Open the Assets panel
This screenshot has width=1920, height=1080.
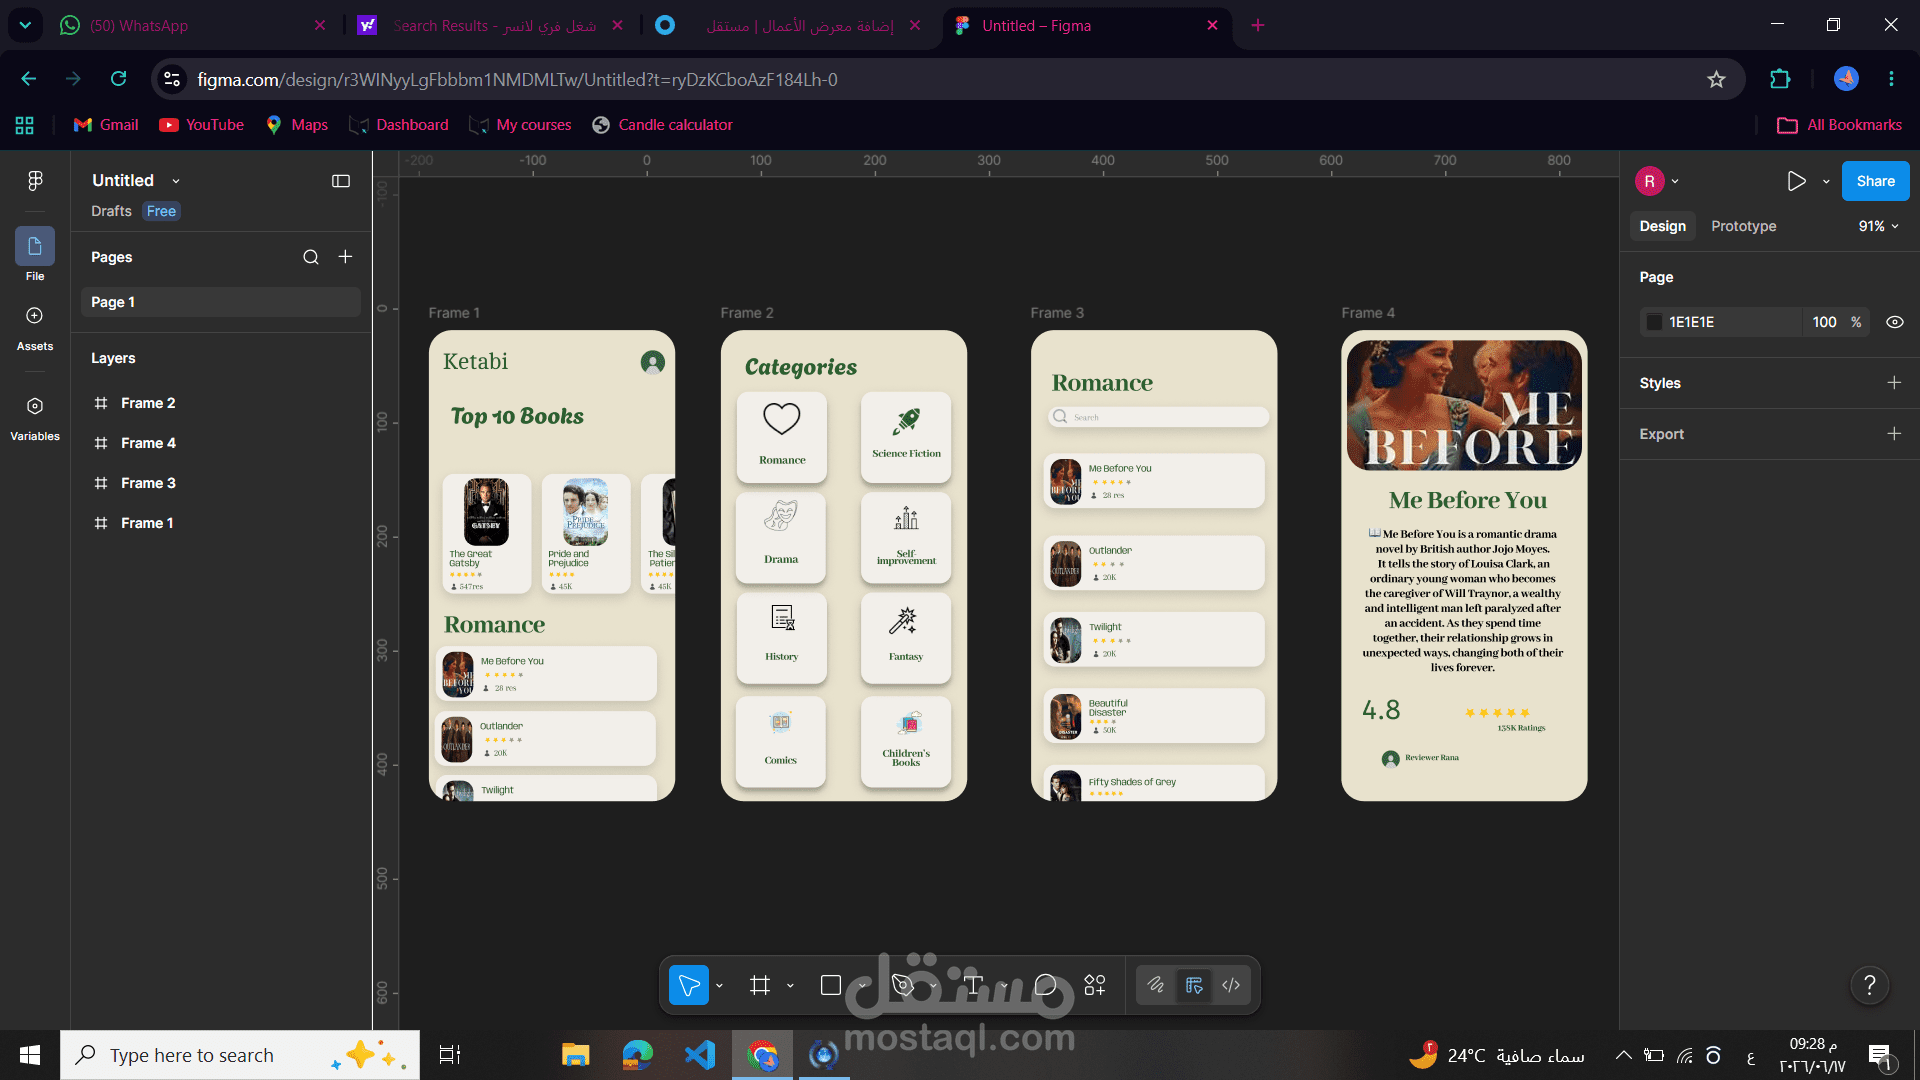pos(35,328)
